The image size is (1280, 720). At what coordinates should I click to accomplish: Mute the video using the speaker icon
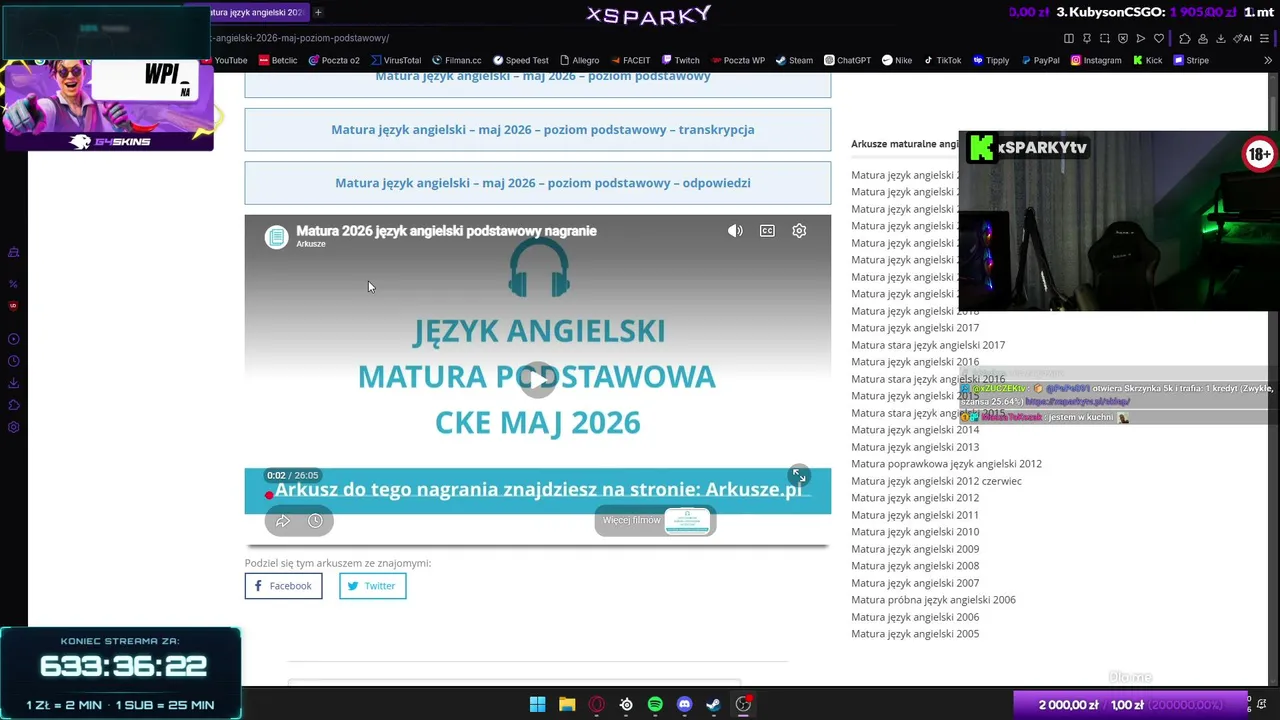pos(735,231)
